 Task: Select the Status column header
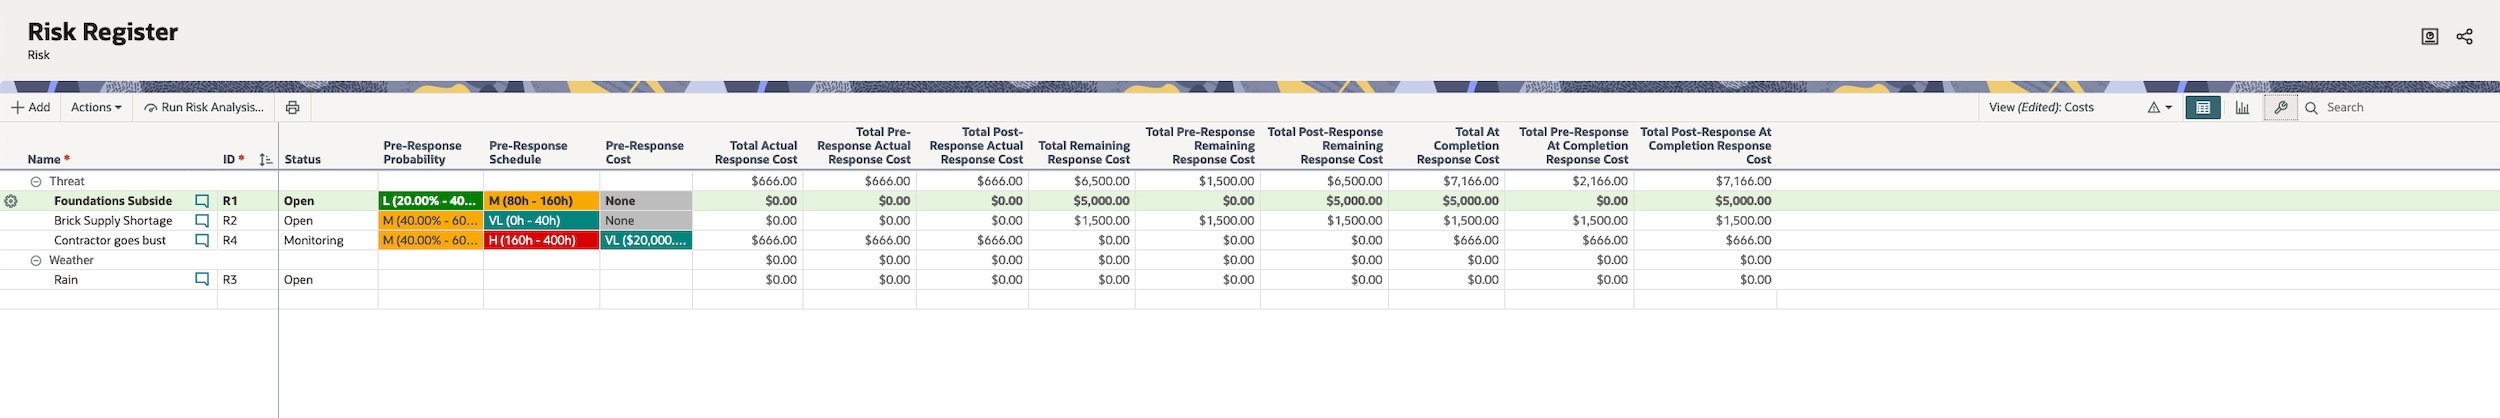[302, 160]
